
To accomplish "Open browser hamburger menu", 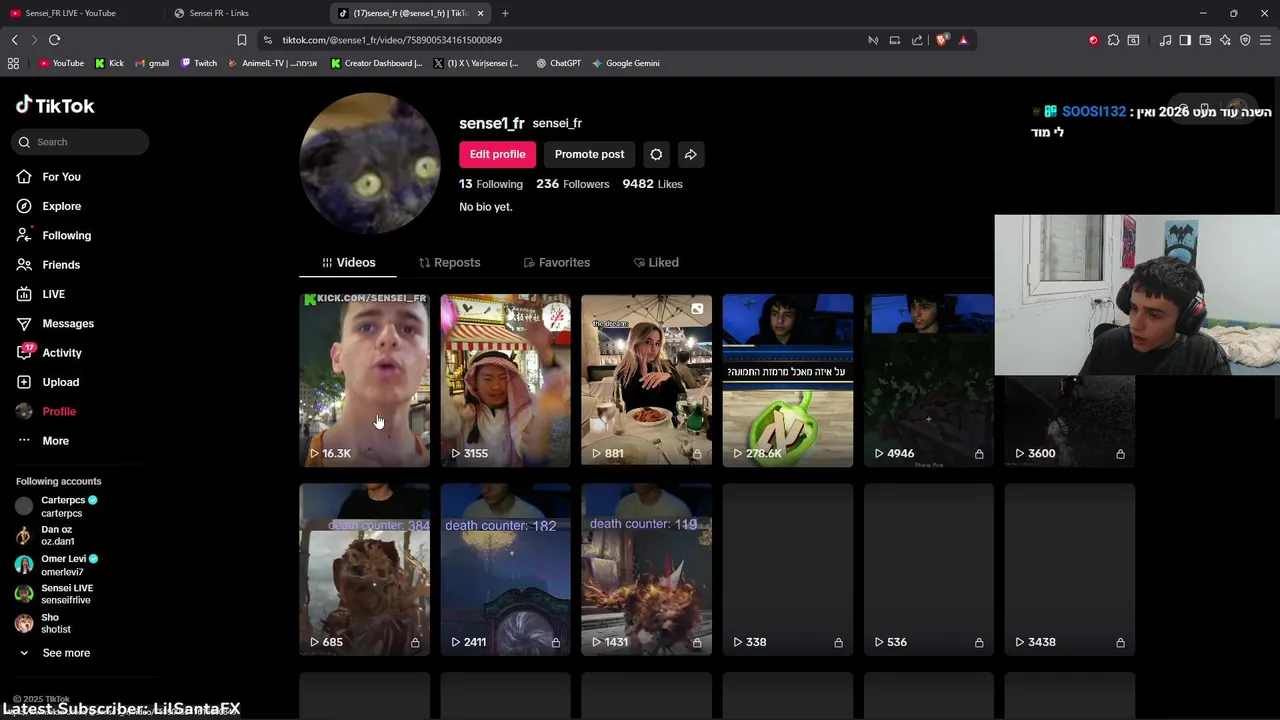I will 1265,40.
